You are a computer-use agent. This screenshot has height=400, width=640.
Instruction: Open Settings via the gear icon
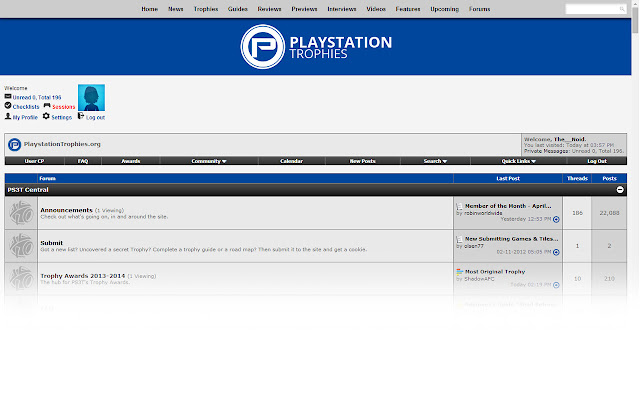click(x=46, y=116)
